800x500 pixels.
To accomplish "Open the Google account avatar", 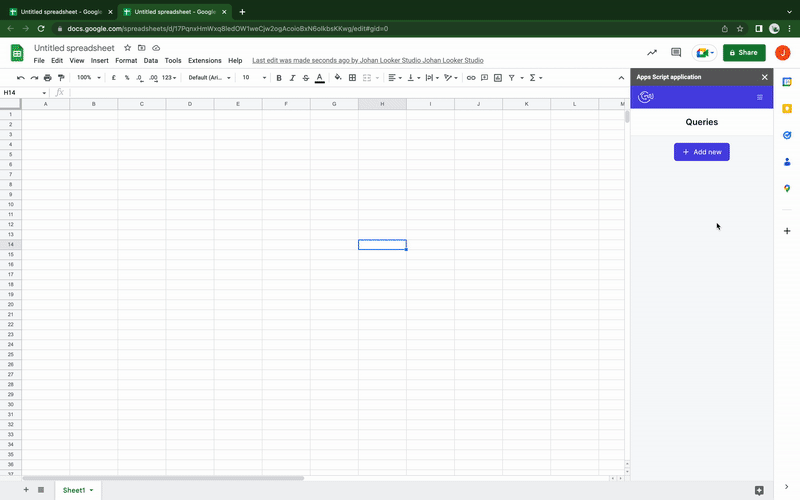I will (x=783, y=53).
